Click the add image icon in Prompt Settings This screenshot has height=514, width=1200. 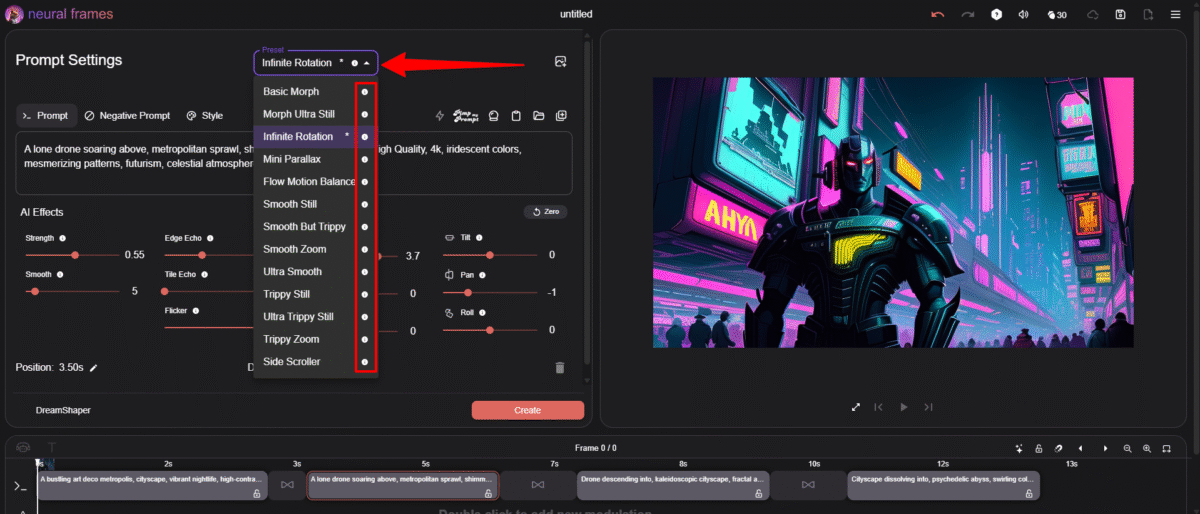[x=560, y=62]
